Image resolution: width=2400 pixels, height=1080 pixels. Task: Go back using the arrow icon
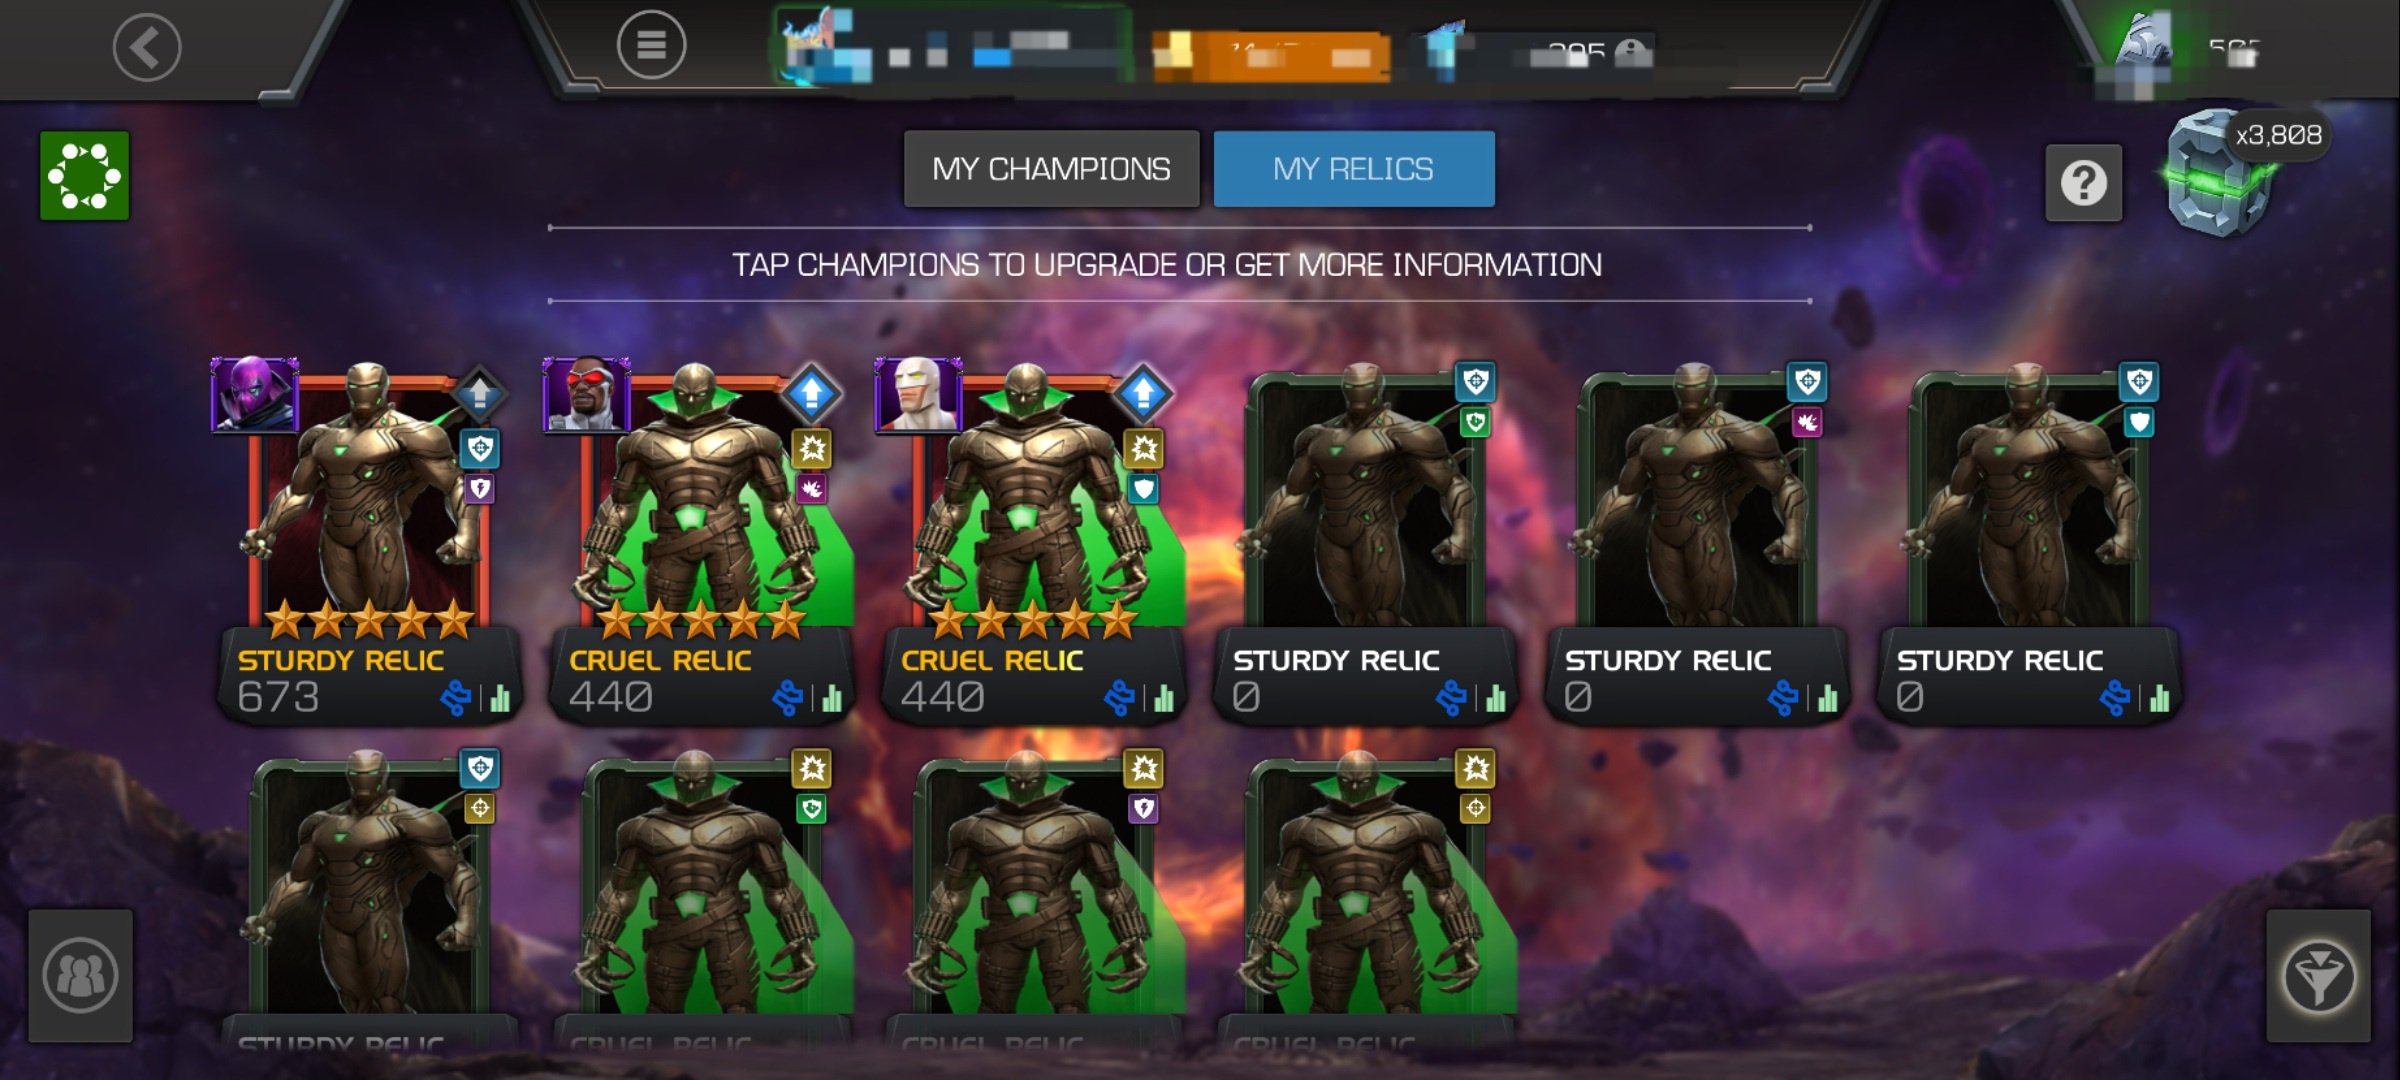(x=147, y=46)
